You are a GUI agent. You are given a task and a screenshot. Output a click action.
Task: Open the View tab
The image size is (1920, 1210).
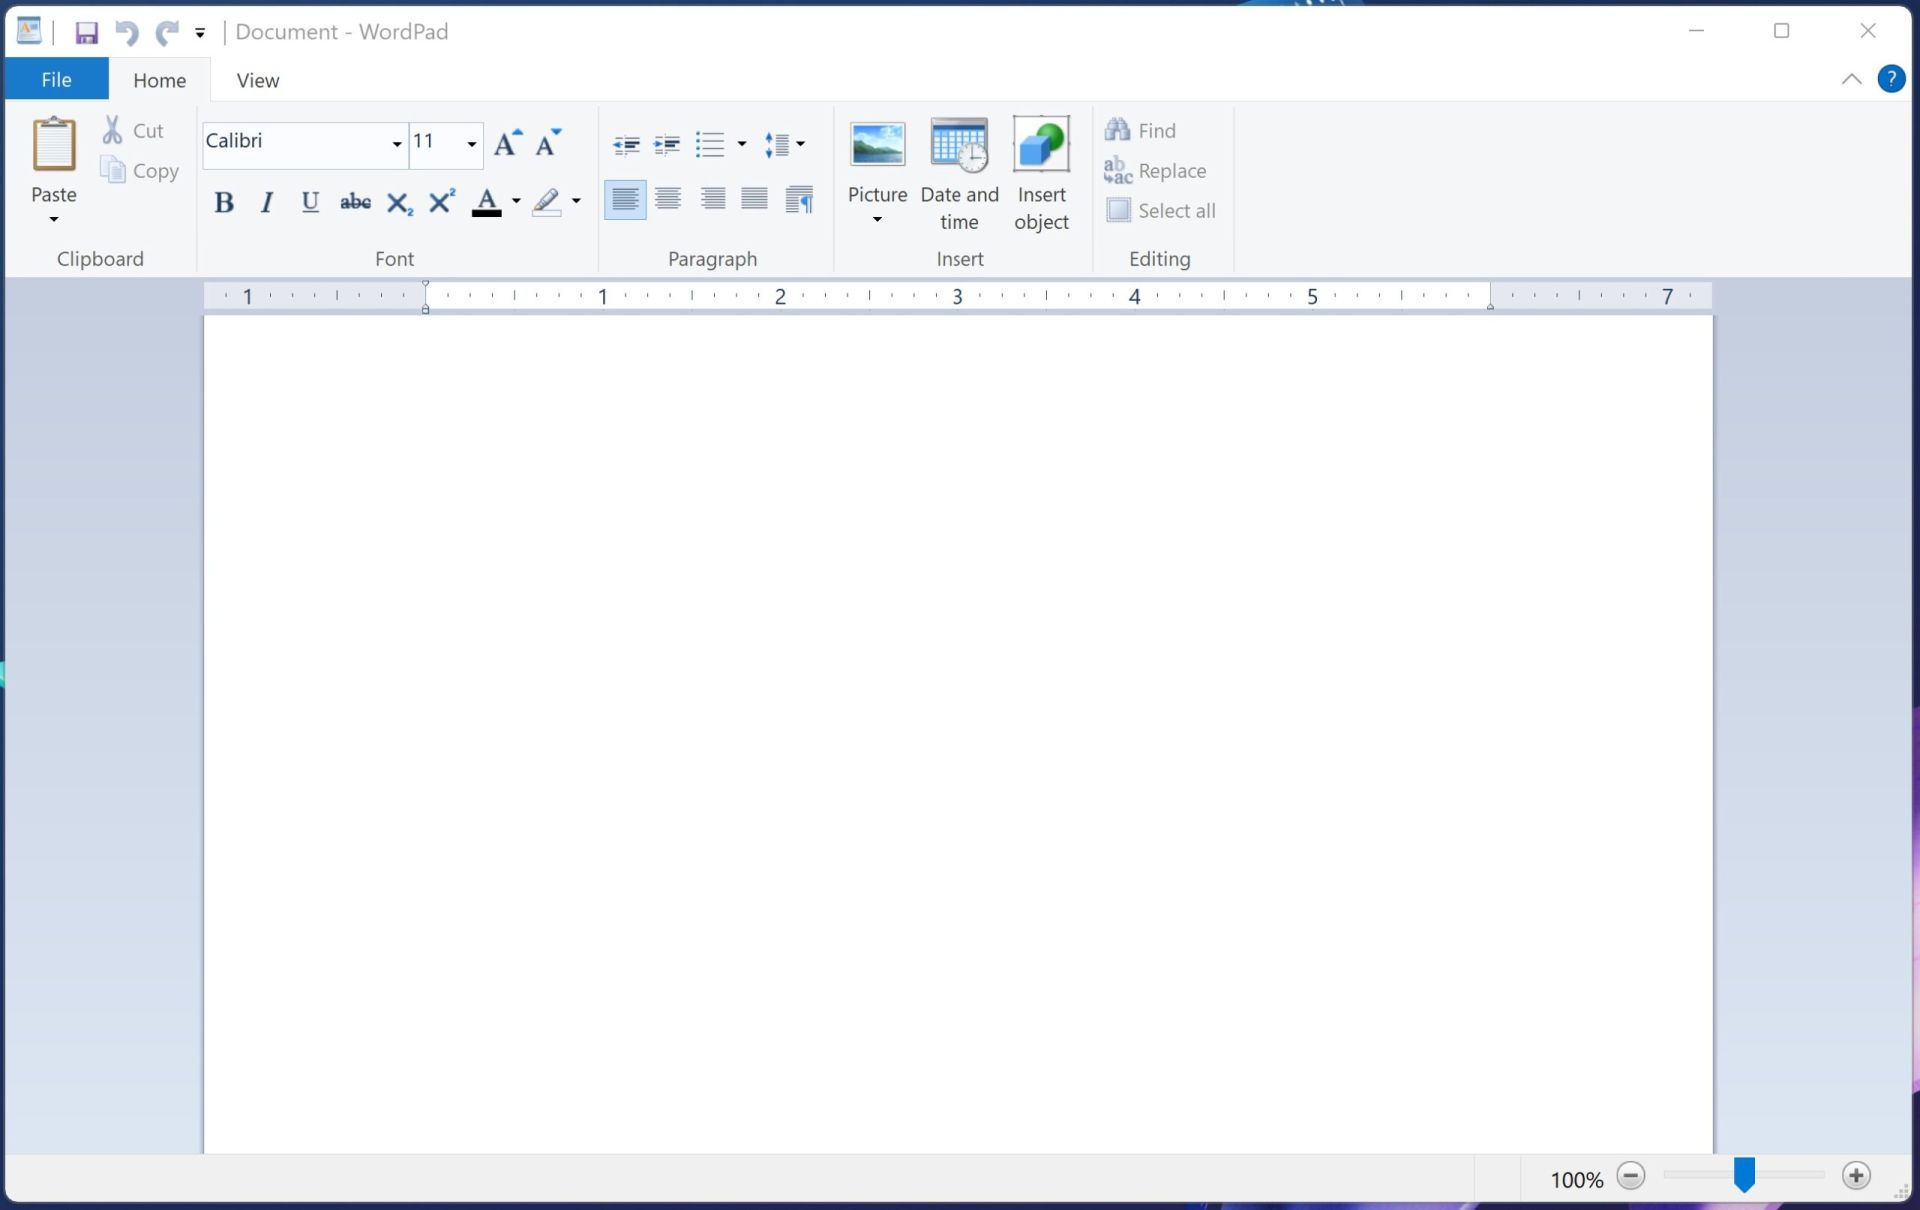point(258,79)
